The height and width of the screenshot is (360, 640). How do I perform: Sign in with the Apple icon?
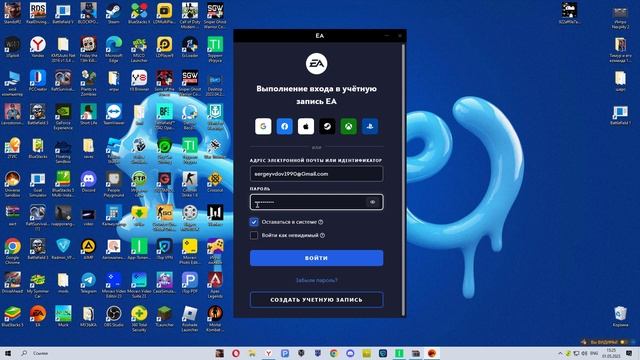click(x=306, y=127)
